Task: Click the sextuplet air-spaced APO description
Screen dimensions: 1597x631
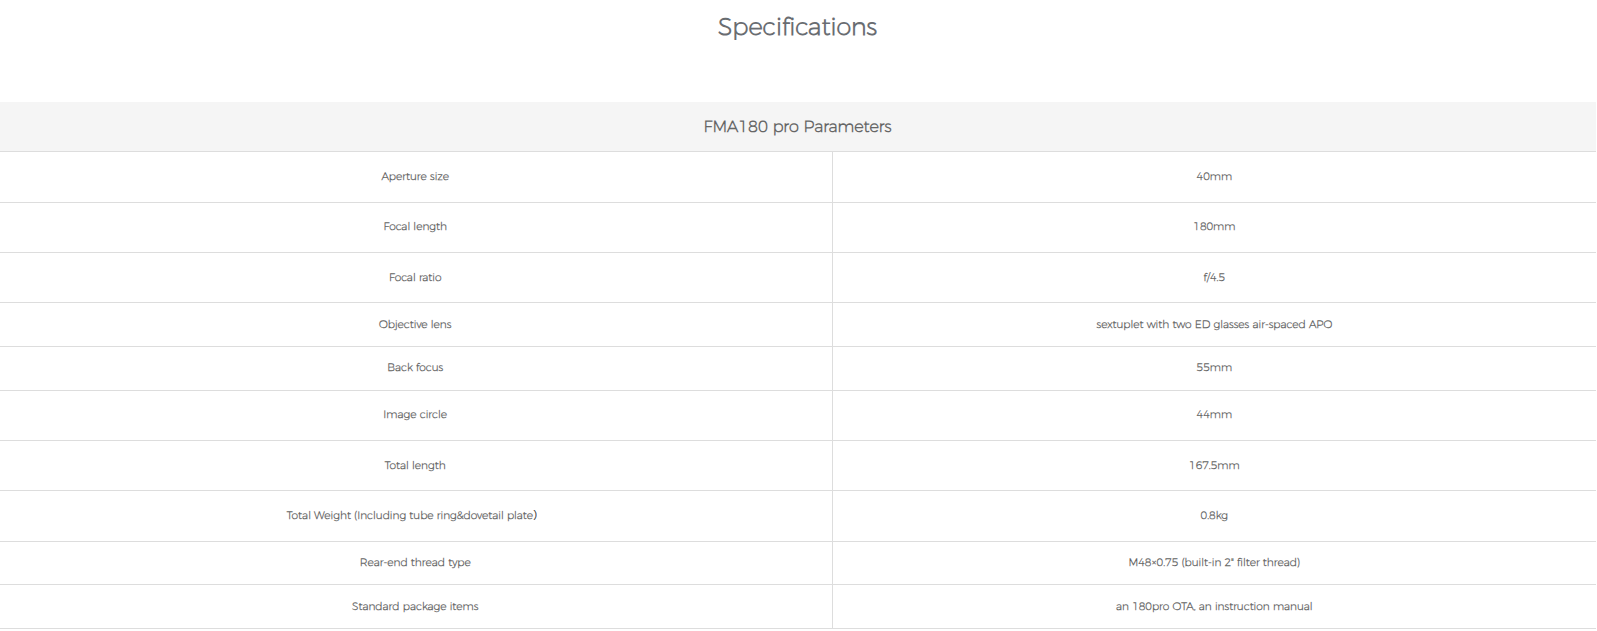Action: tap(1213, 325)
